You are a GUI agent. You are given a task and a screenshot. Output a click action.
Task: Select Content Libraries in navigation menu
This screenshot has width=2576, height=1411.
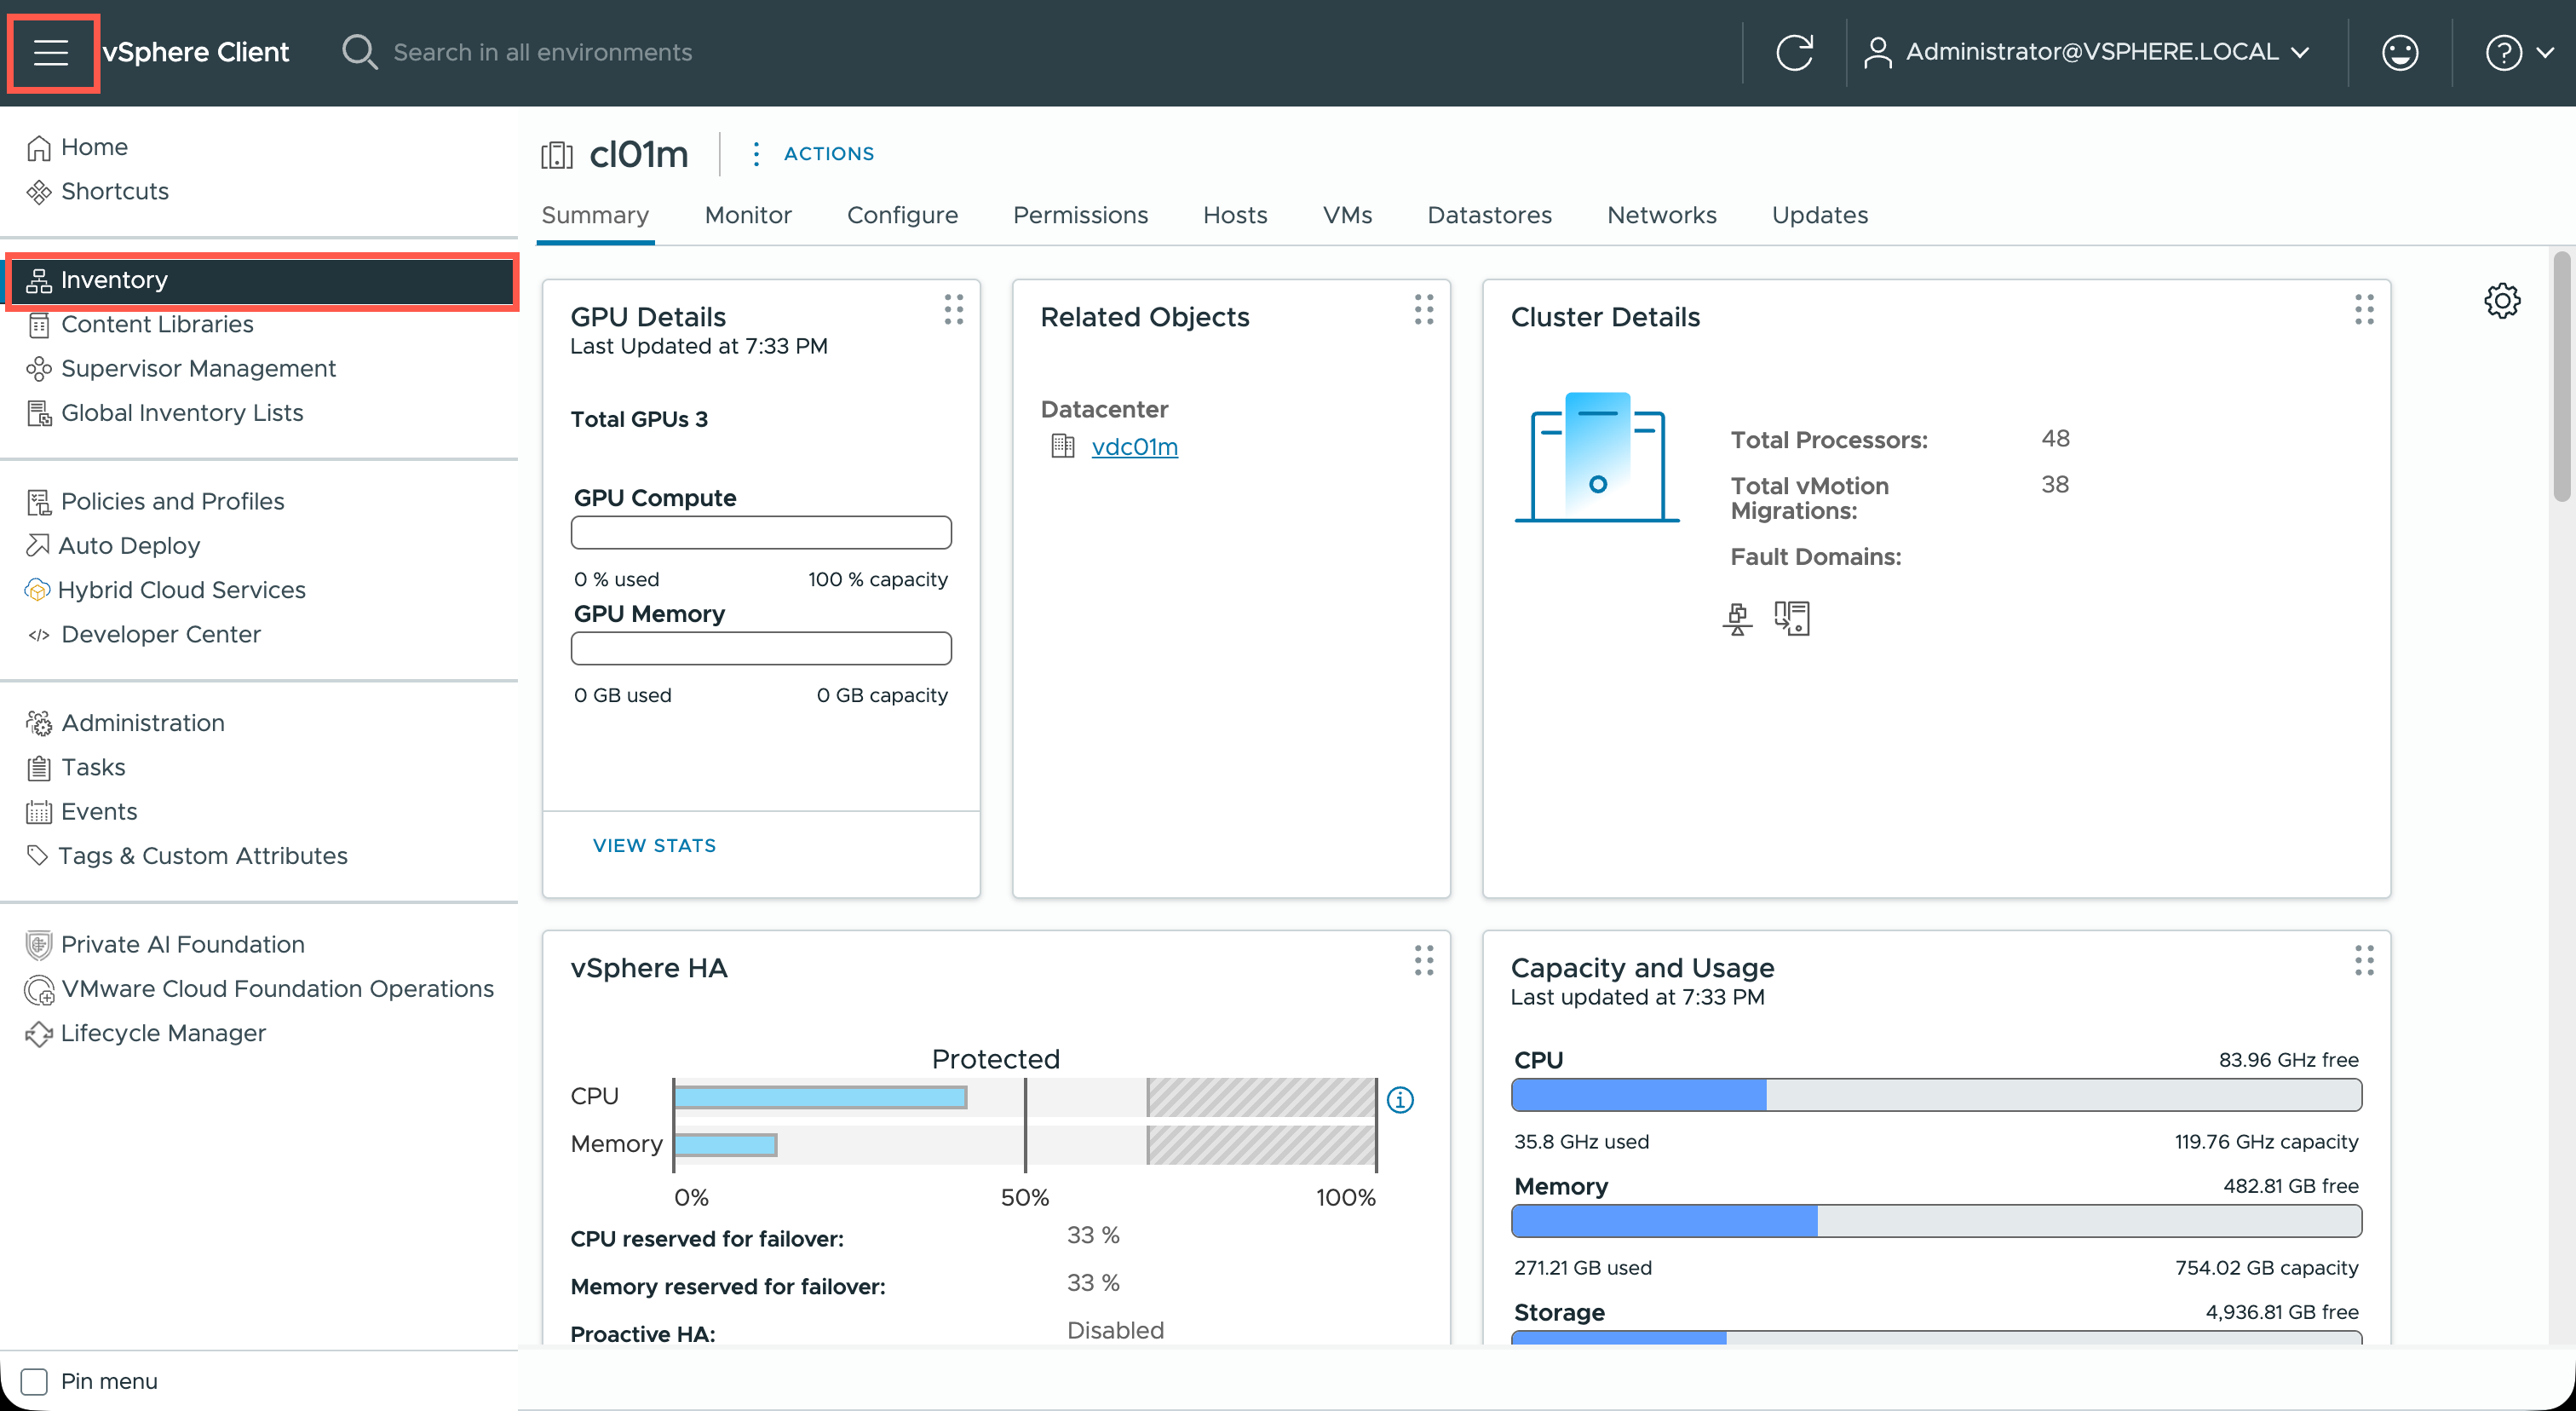(x=157, y=324)
